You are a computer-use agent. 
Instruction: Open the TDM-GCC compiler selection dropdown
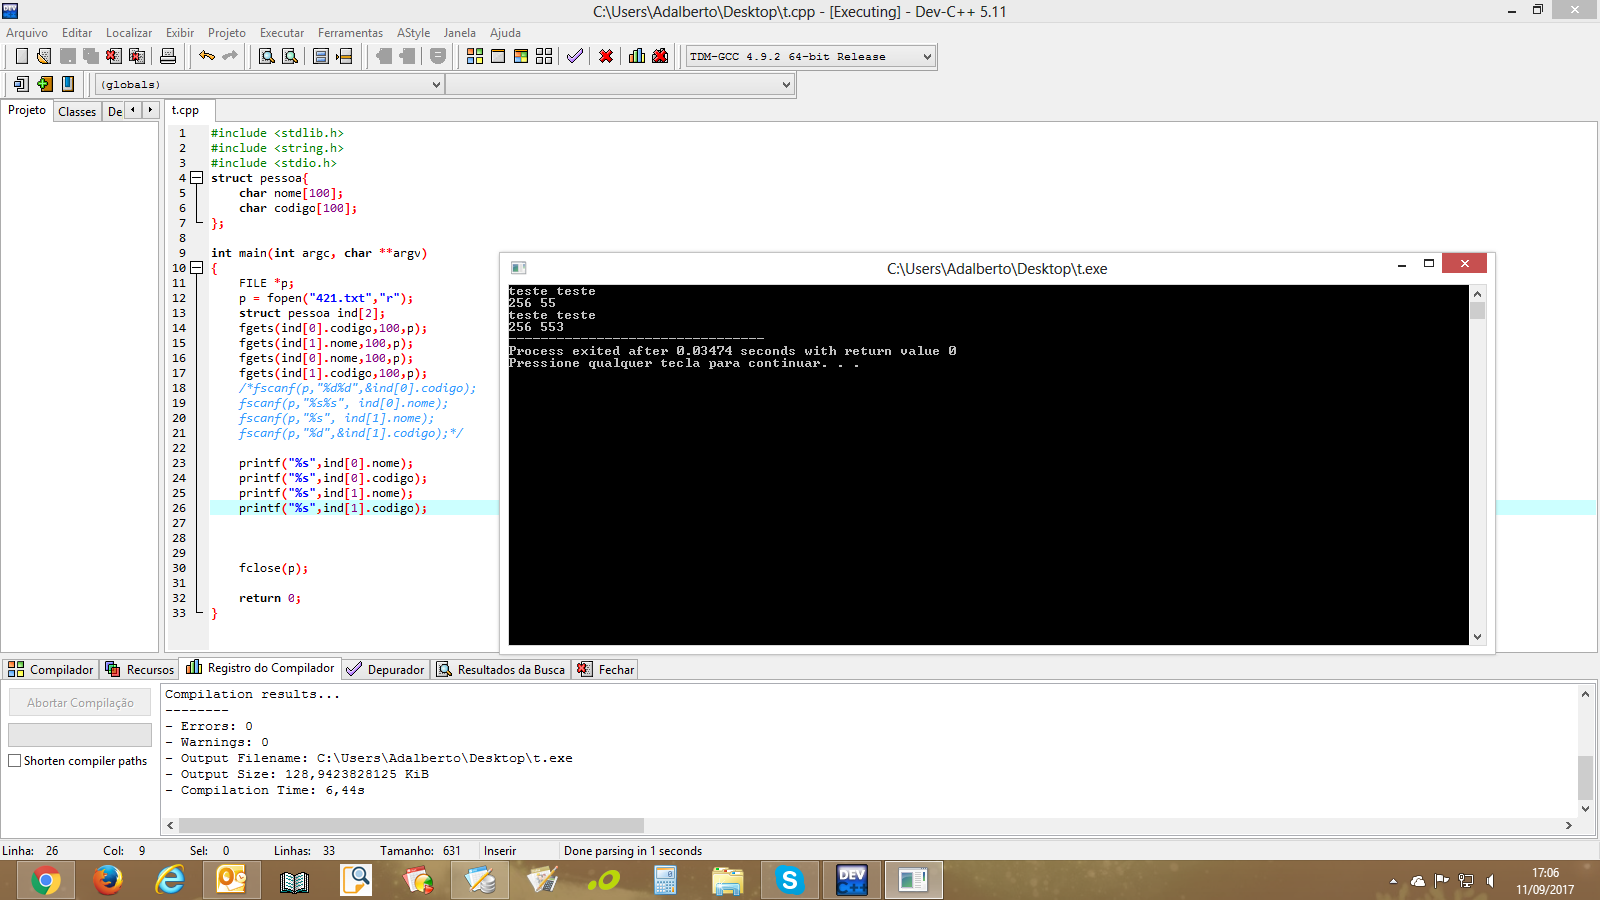point(927,57)
